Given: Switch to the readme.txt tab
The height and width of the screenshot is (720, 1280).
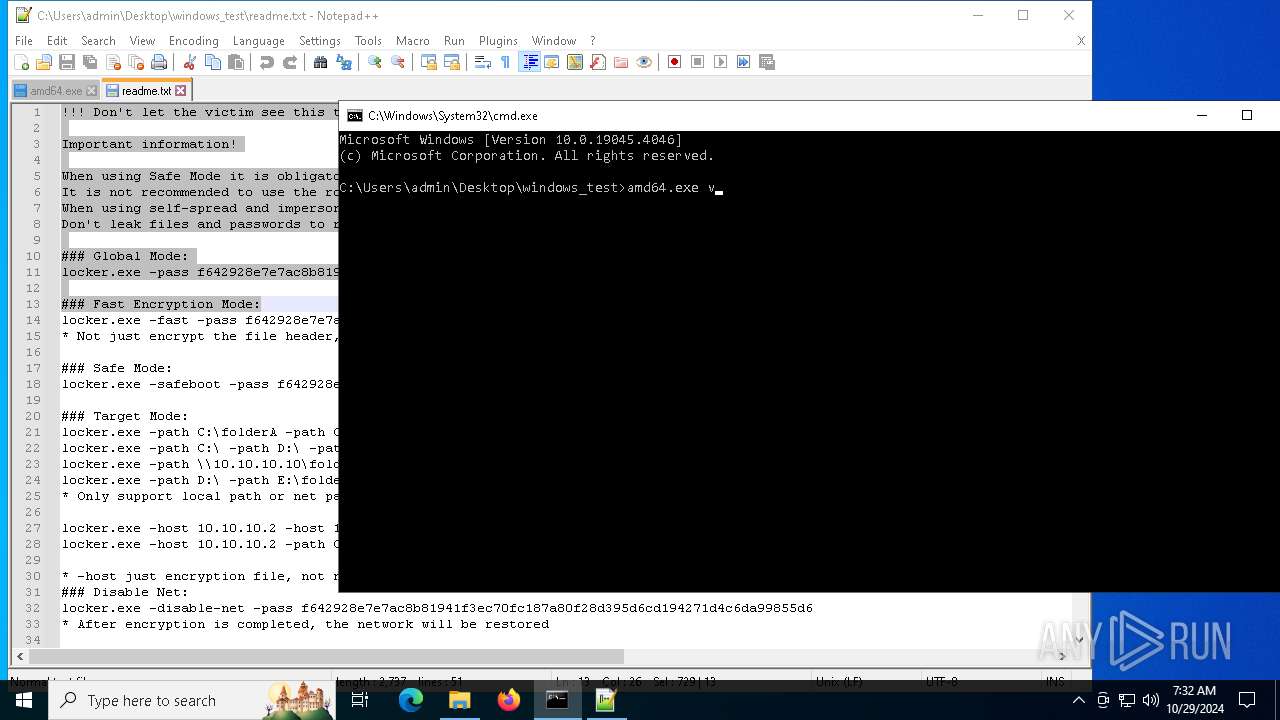Looking at the screenshot, I should 146,91.
